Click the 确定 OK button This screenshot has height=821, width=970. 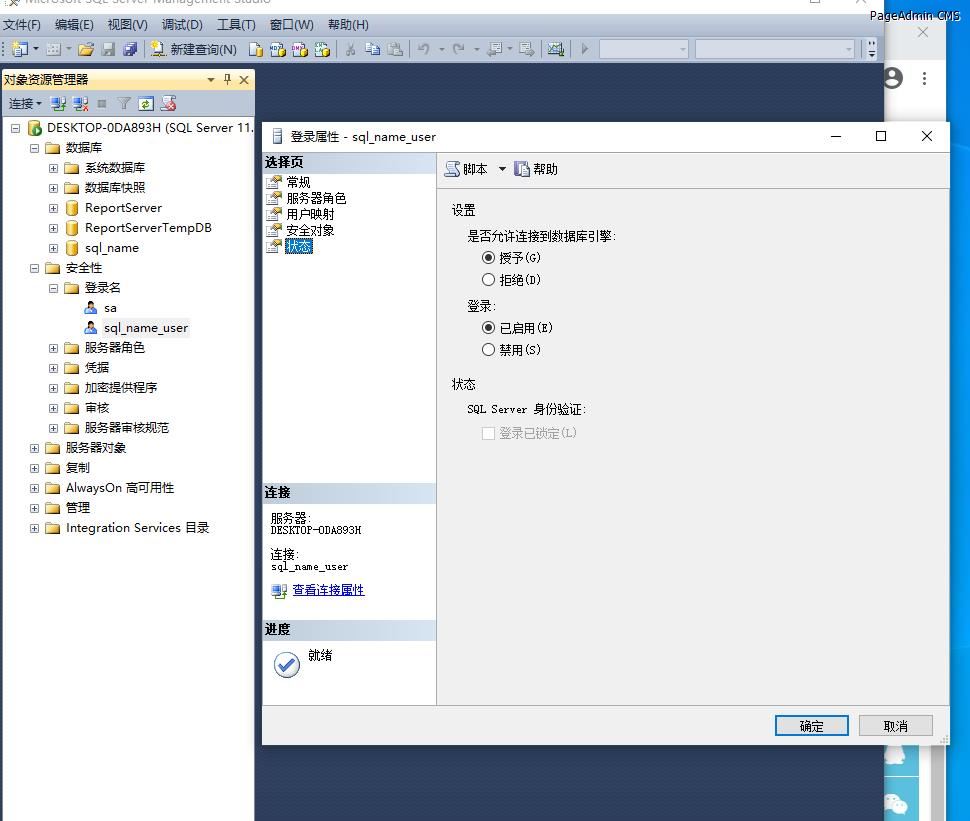[x=811, y=726]
